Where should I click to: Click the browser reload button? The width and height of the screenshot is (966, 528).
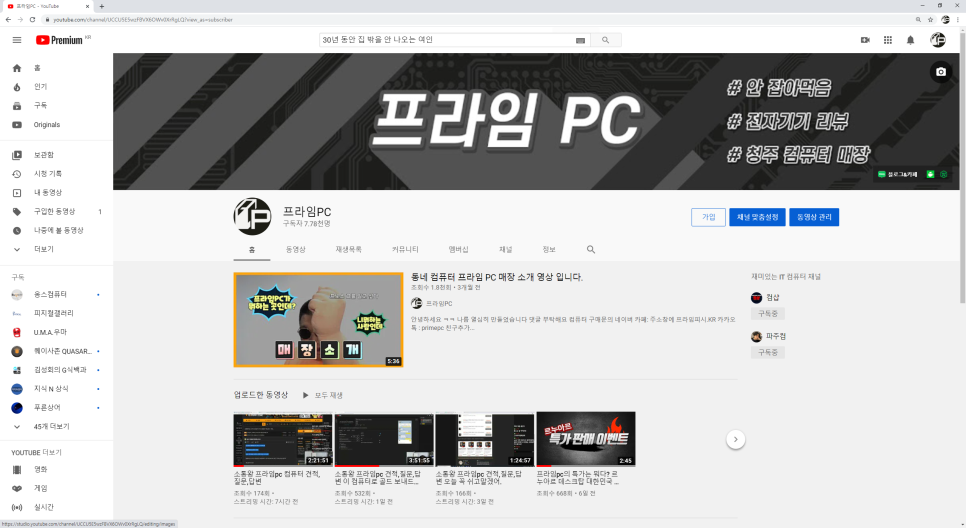tap(32, 20)
